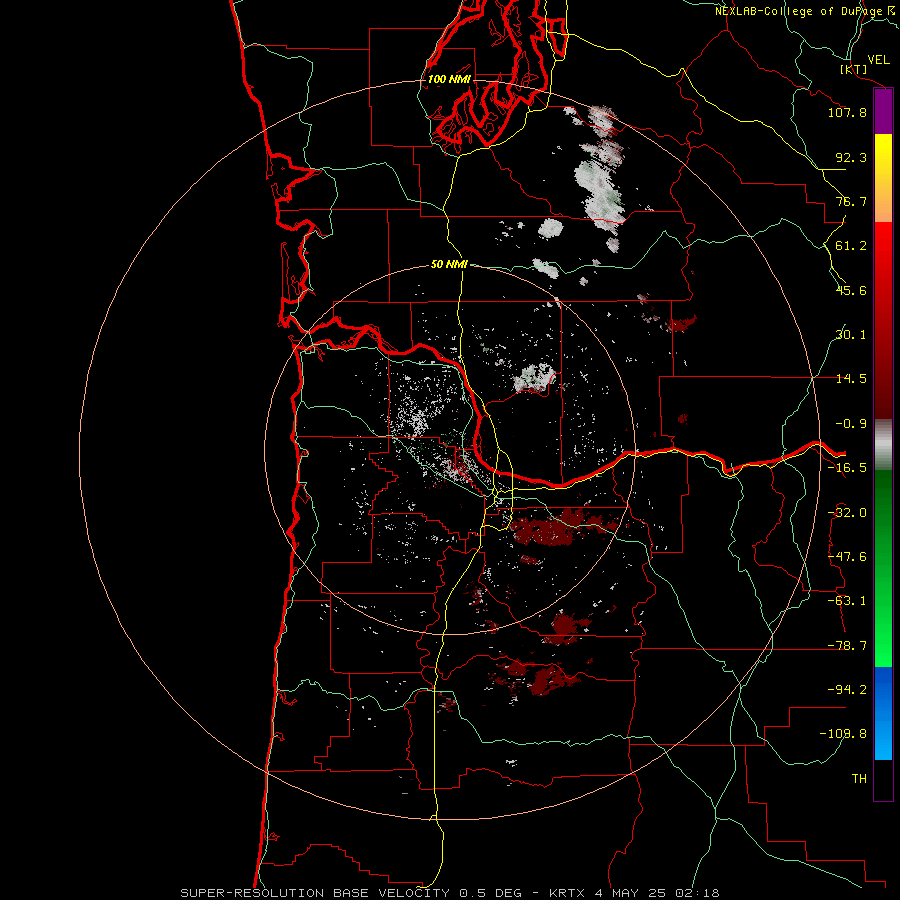Screen dimensions: 900x900
Task: Click the KRTX station identifier in caption
Action: point(567,893)
